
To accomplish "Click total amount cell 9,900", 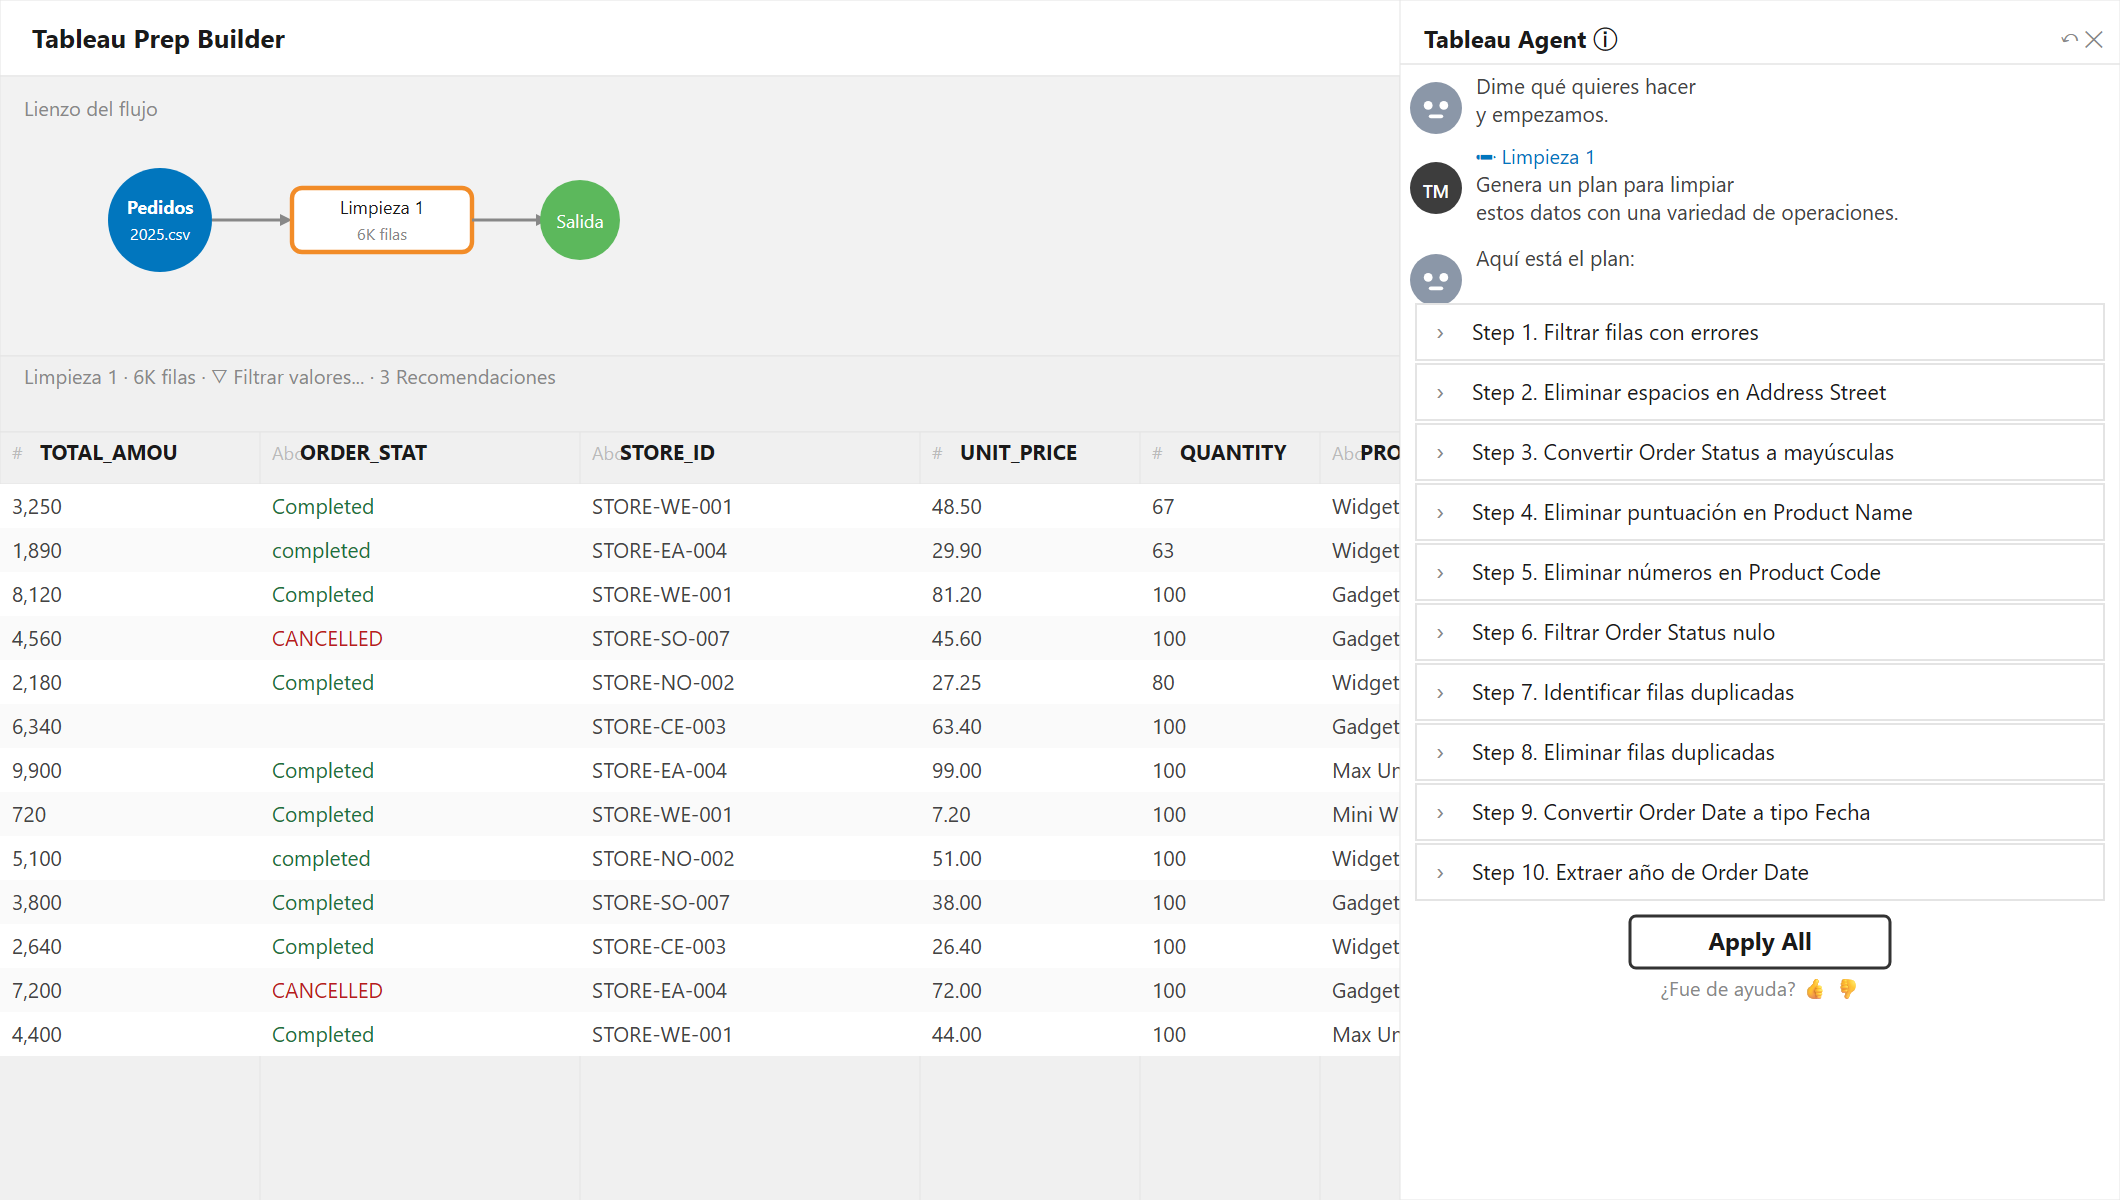I will [x=37, y=771].
